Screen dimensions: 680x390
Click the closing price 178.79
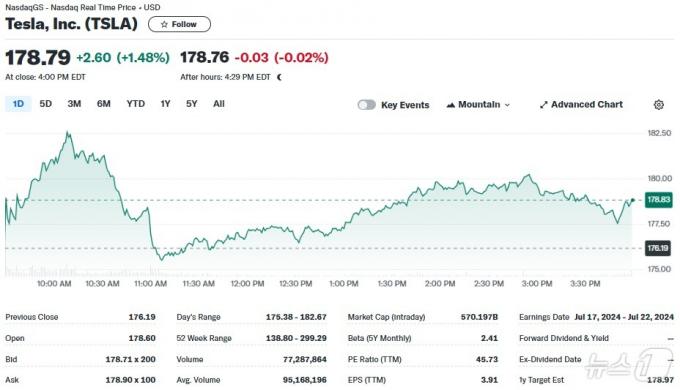coord(38,58)
